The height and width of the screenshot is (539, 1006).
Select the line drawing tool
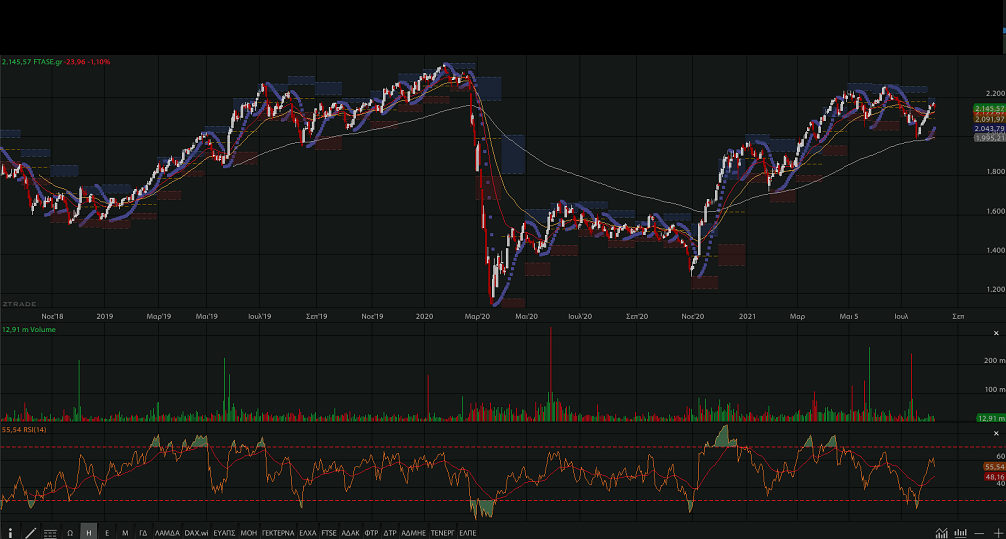(x=30, y=533)
